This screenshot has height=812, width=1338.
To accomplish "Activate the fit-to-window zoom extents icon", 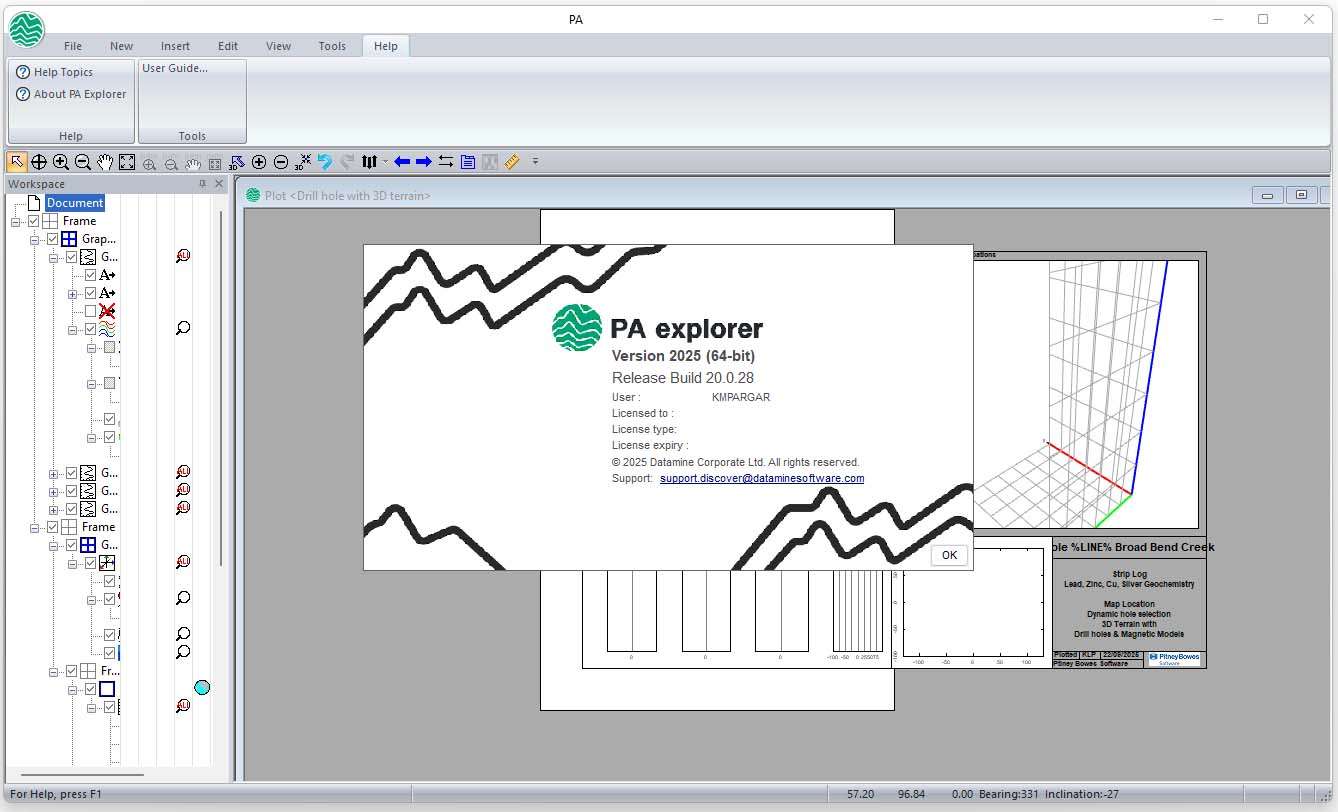I will [127, 162].
